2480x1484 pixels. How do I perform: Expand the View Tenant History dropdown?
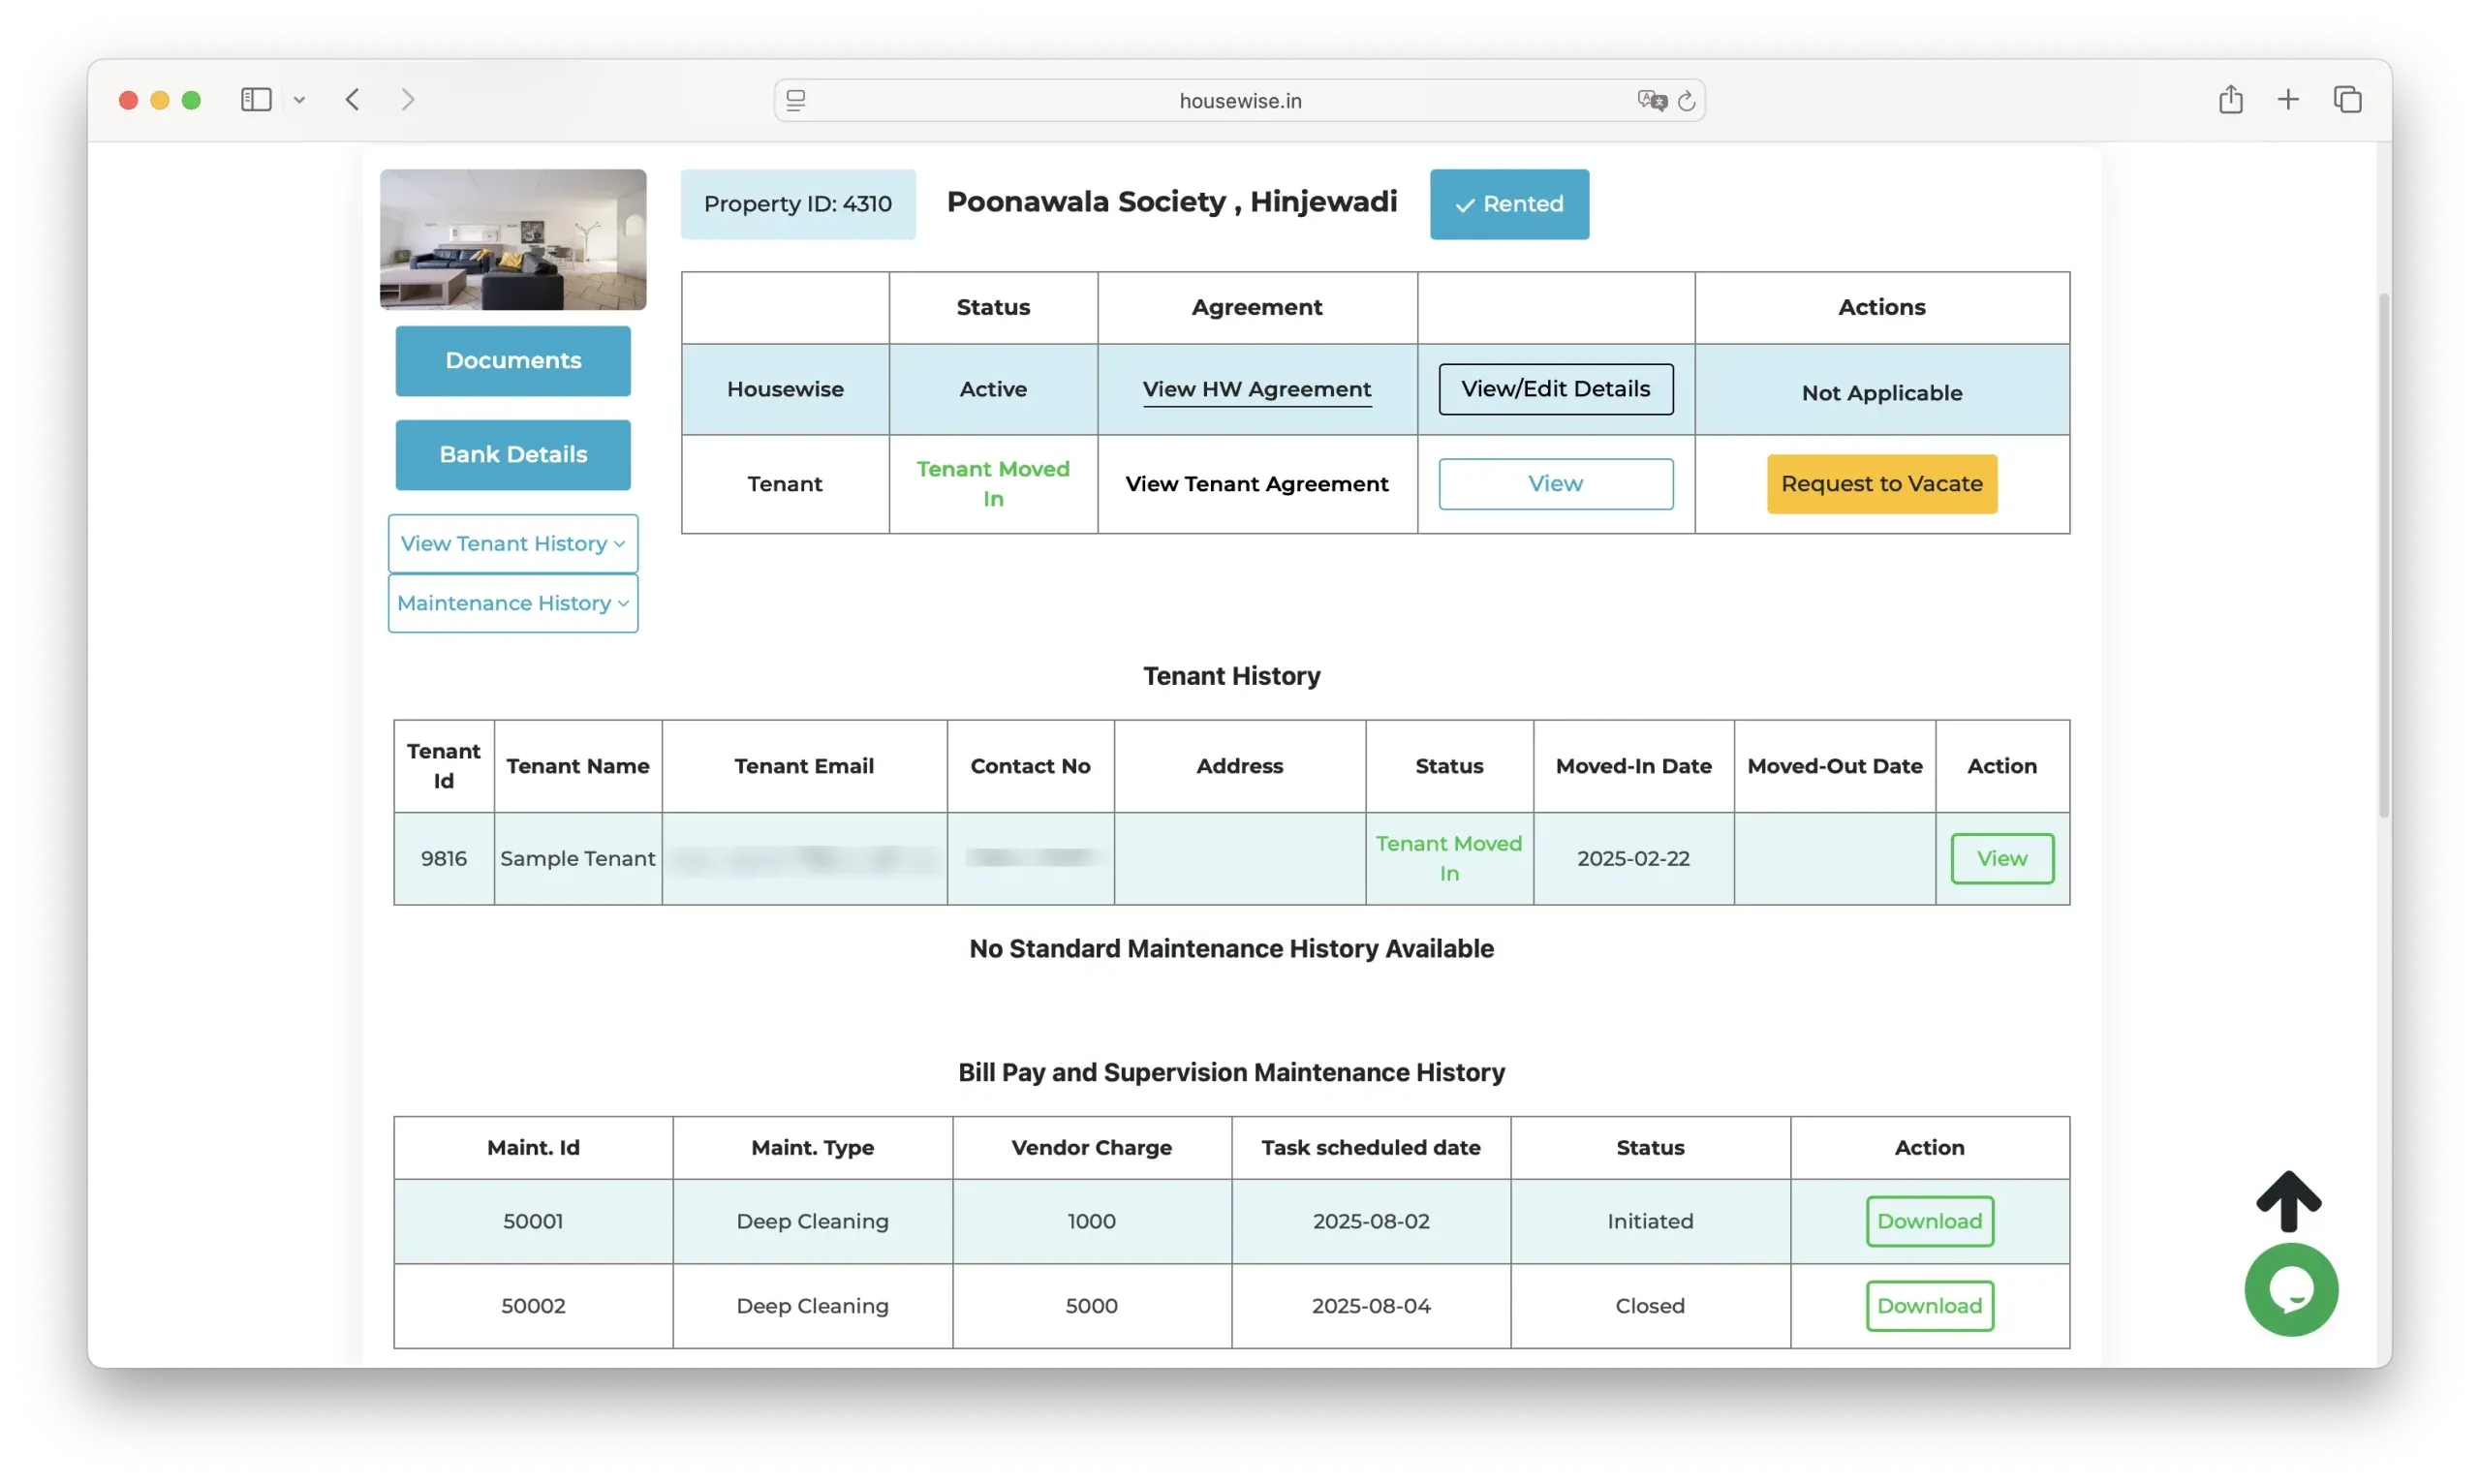[x=513, y=544]
